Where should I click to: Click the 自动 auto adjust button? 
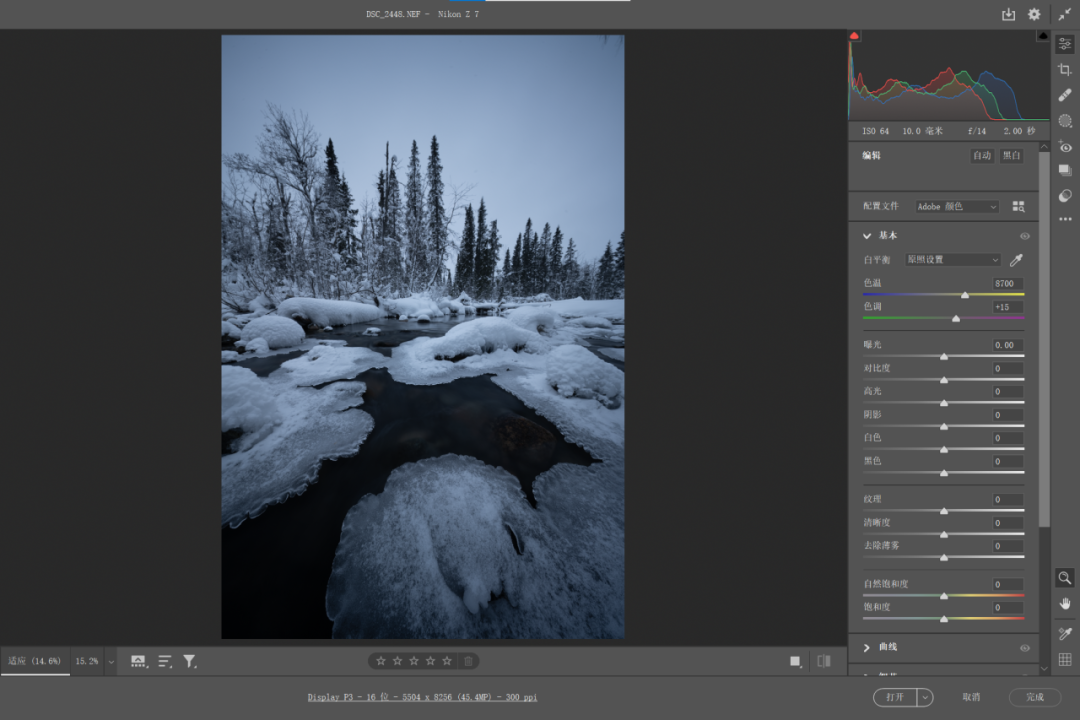(x=982, y=156)
